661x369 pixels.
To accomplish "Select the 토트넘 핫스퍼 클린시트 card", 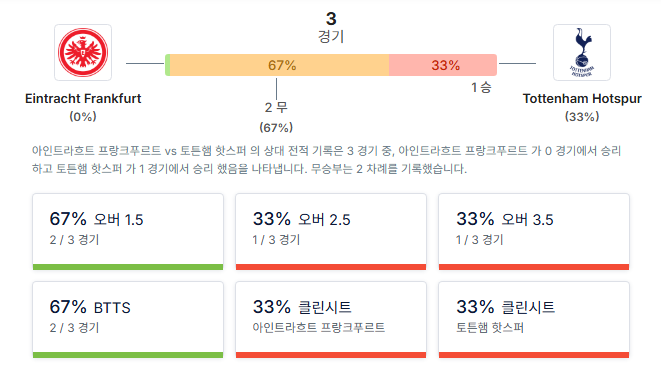I will coord(534,320).
